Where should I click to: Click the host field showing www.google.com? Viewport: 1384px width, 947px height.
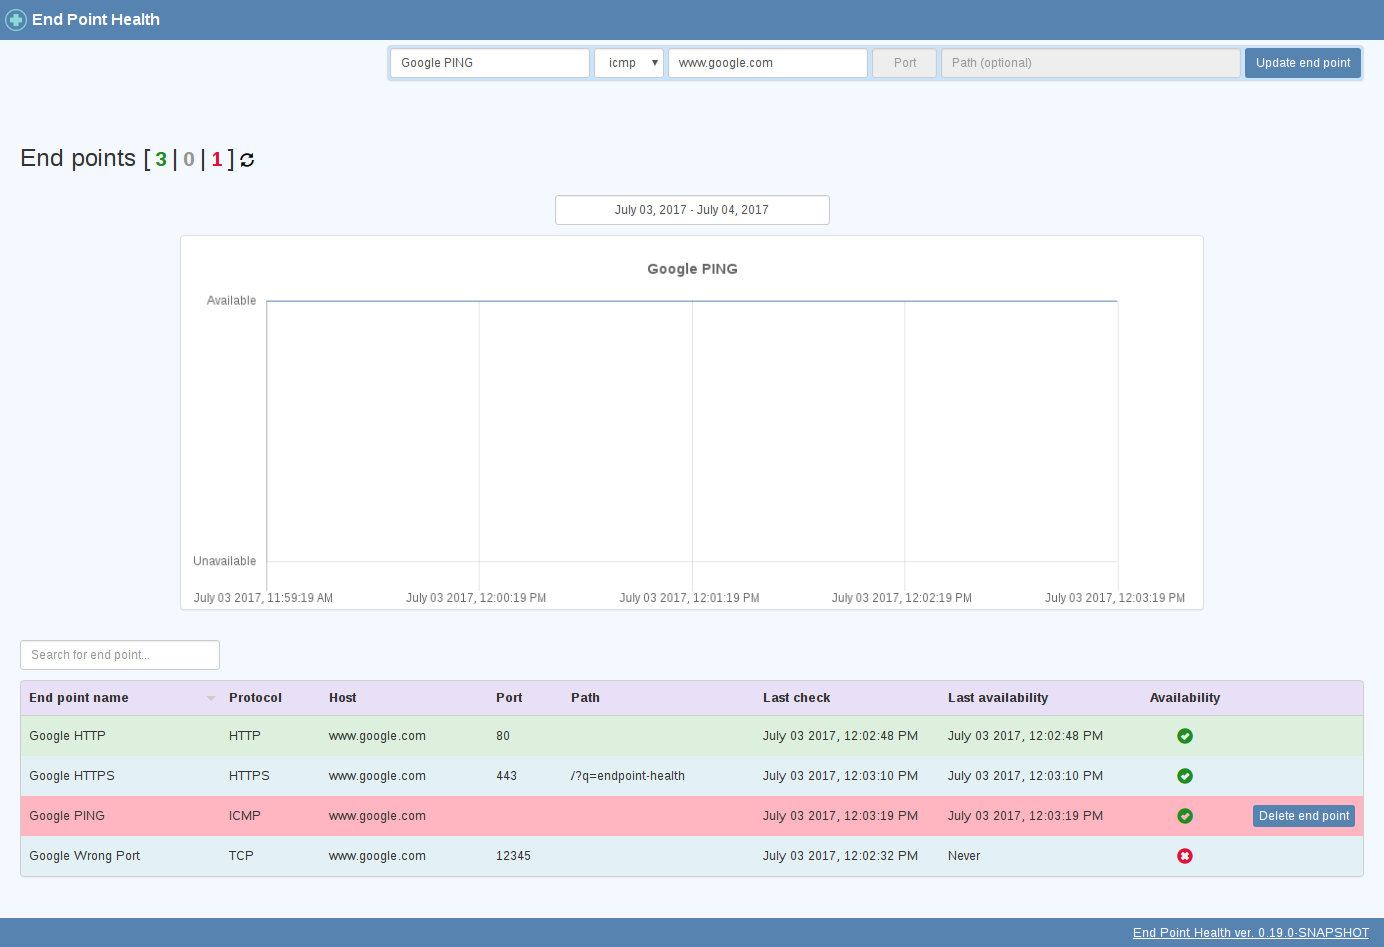tap(767, 62)
